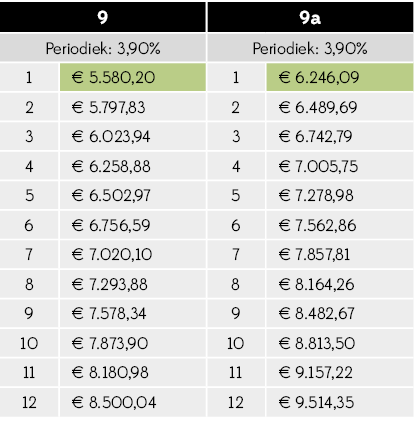Click the column header labeled 9
Screen dimensions: 415x435
103,17
